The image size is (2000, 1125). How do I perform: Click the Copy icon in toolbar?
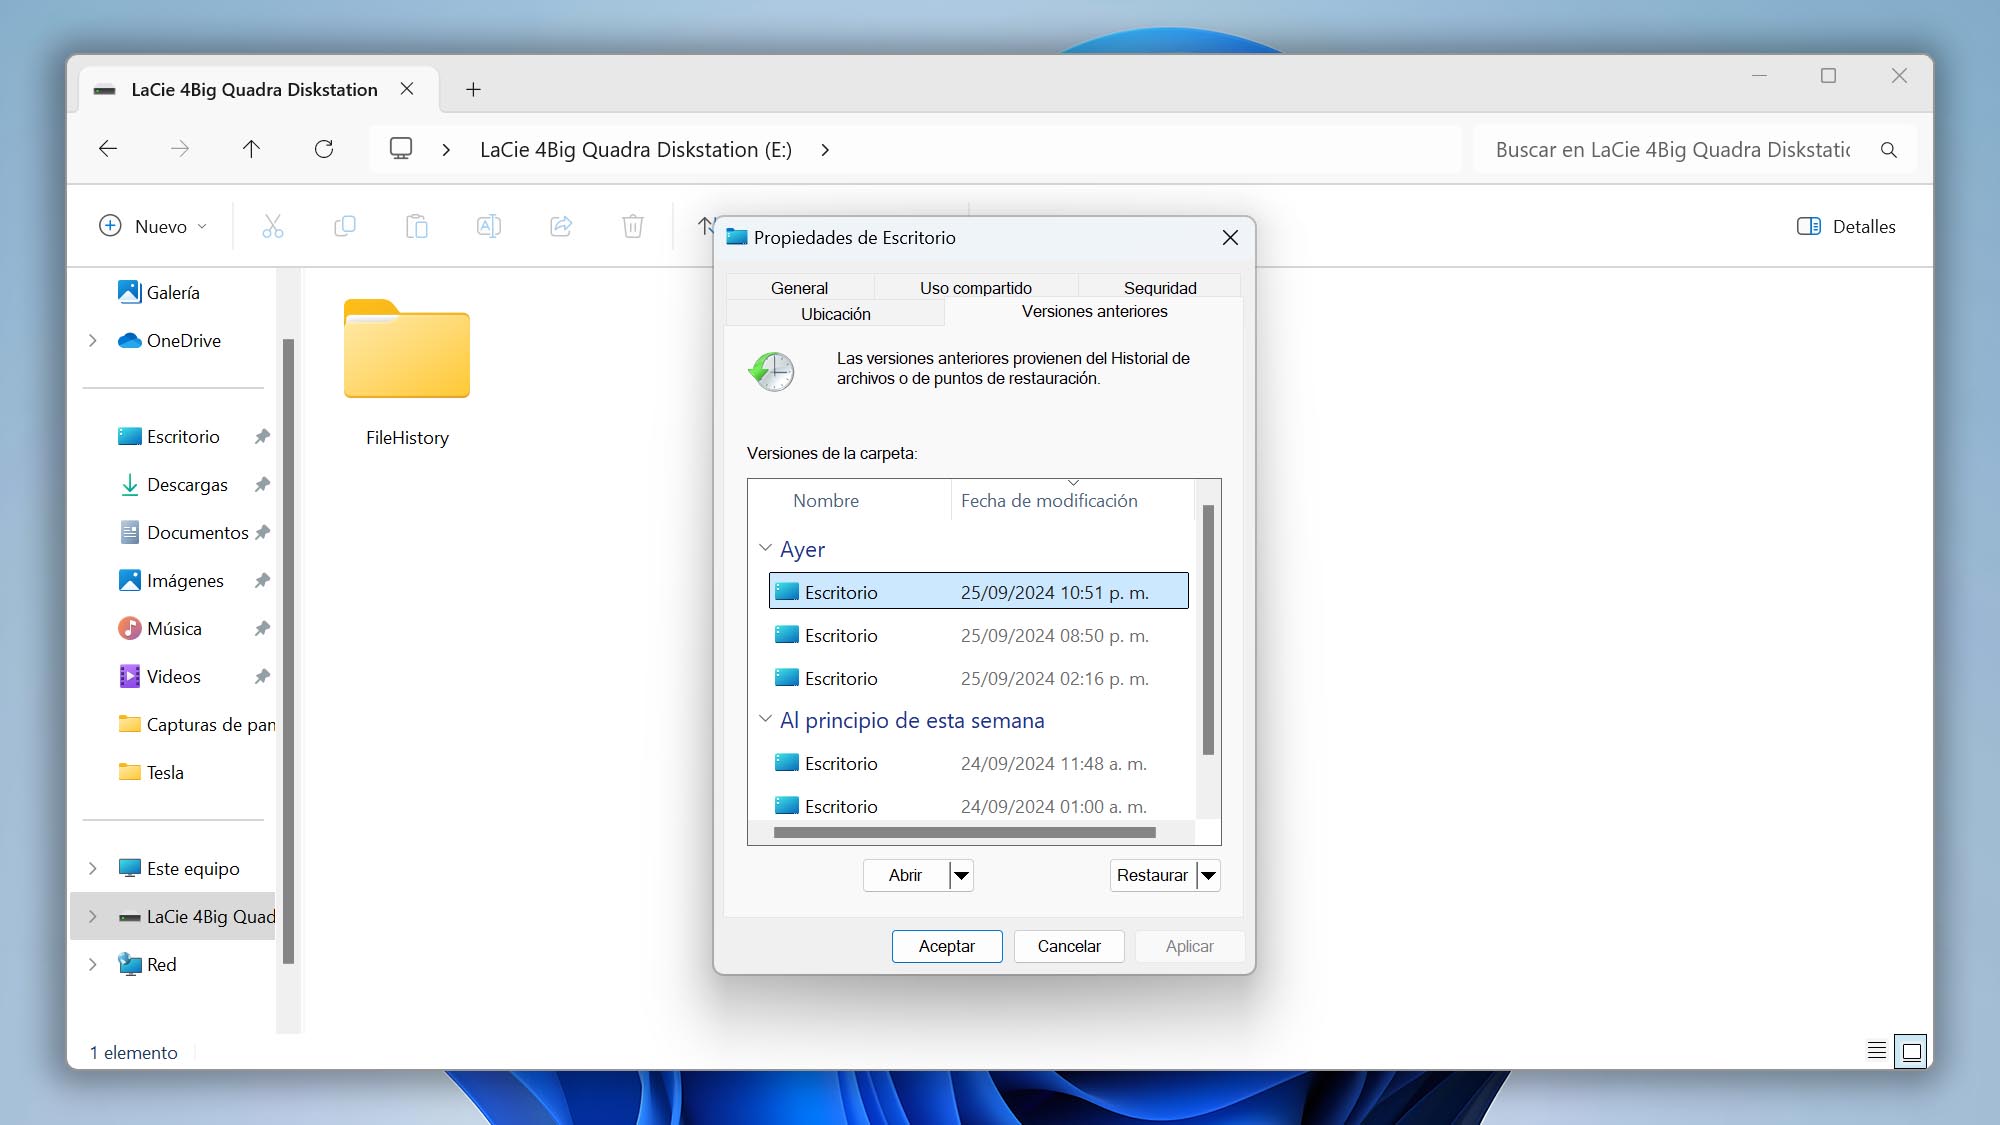coord(345,226)
